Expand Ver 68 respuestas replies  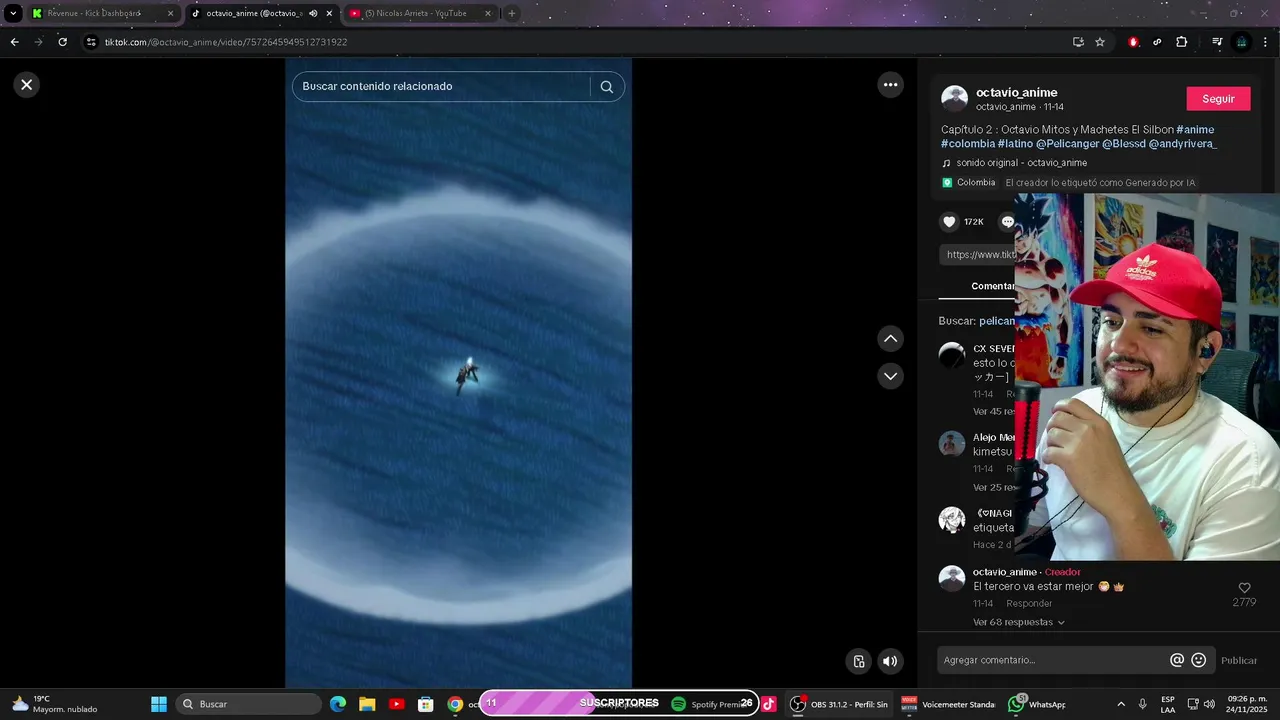(1019, 622)
